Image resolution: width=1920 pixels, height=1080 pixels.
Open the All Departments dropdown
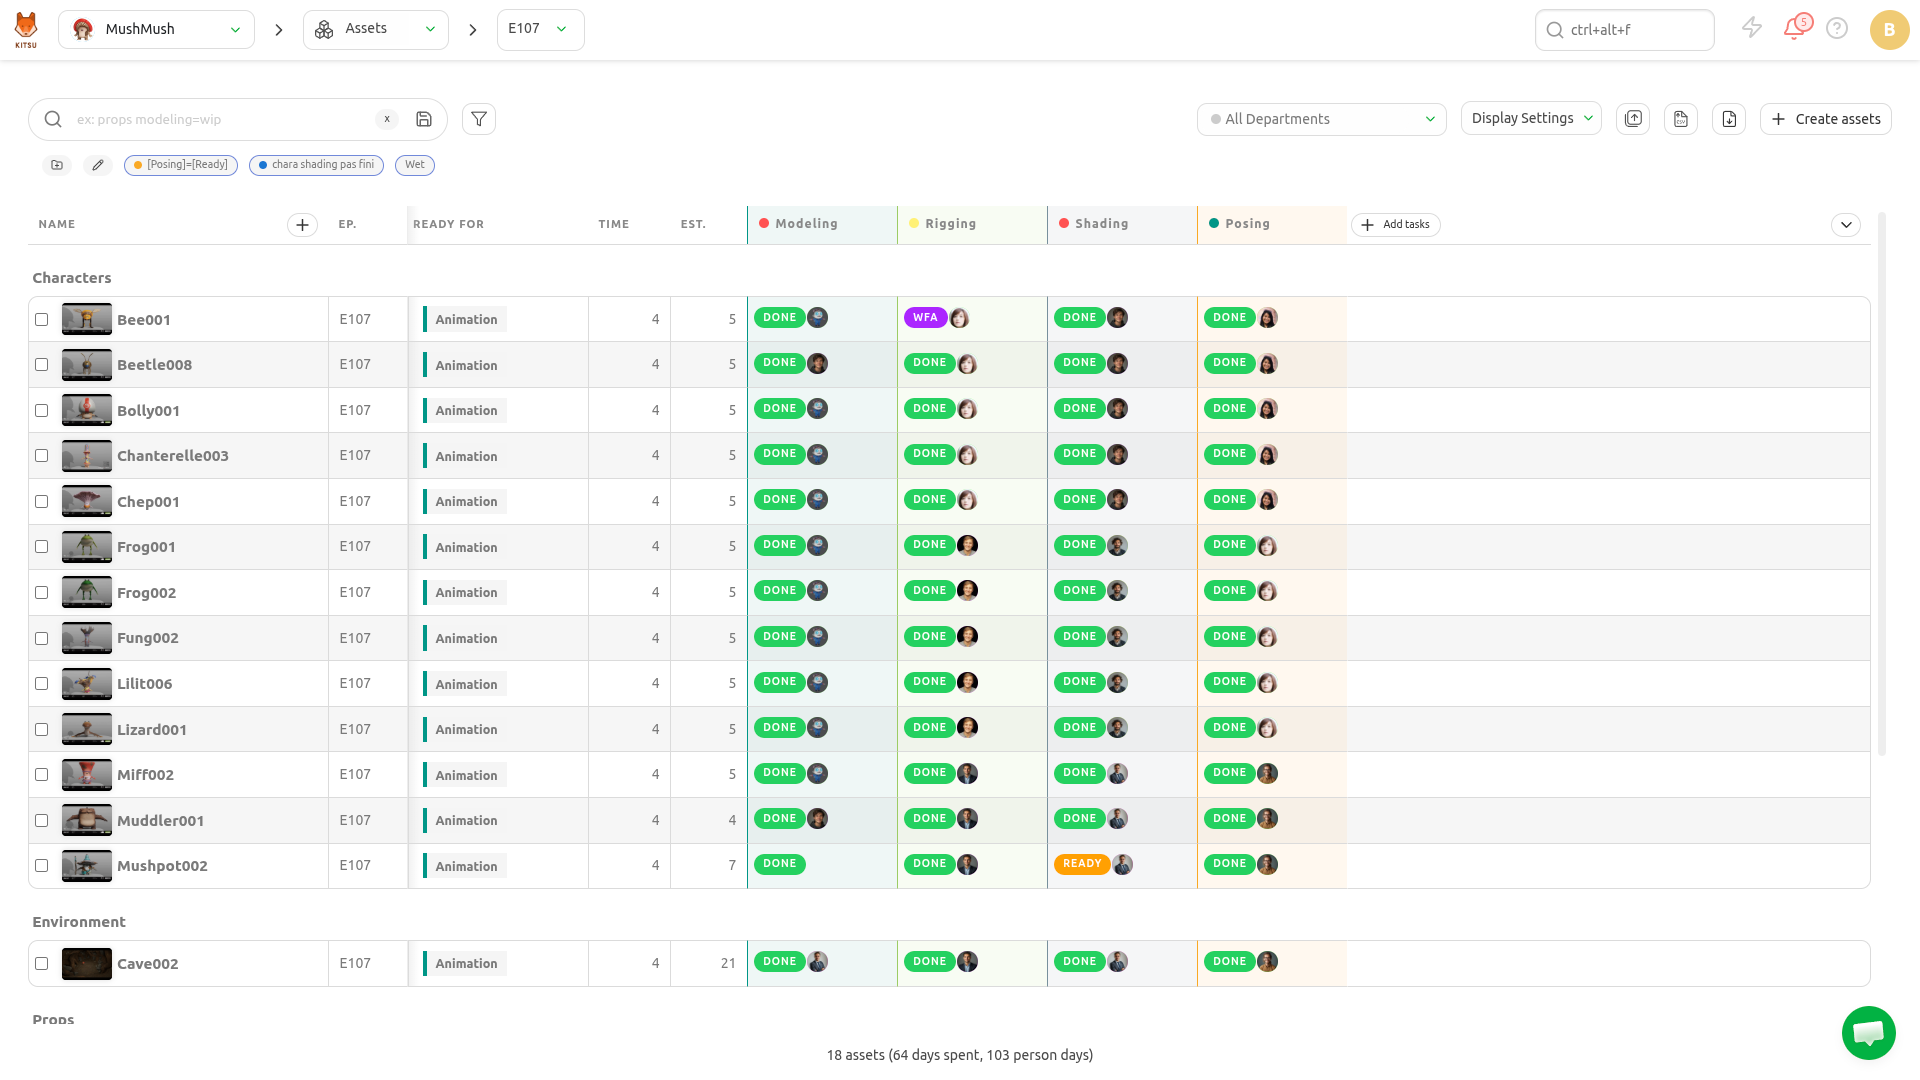coord(1321,119)
